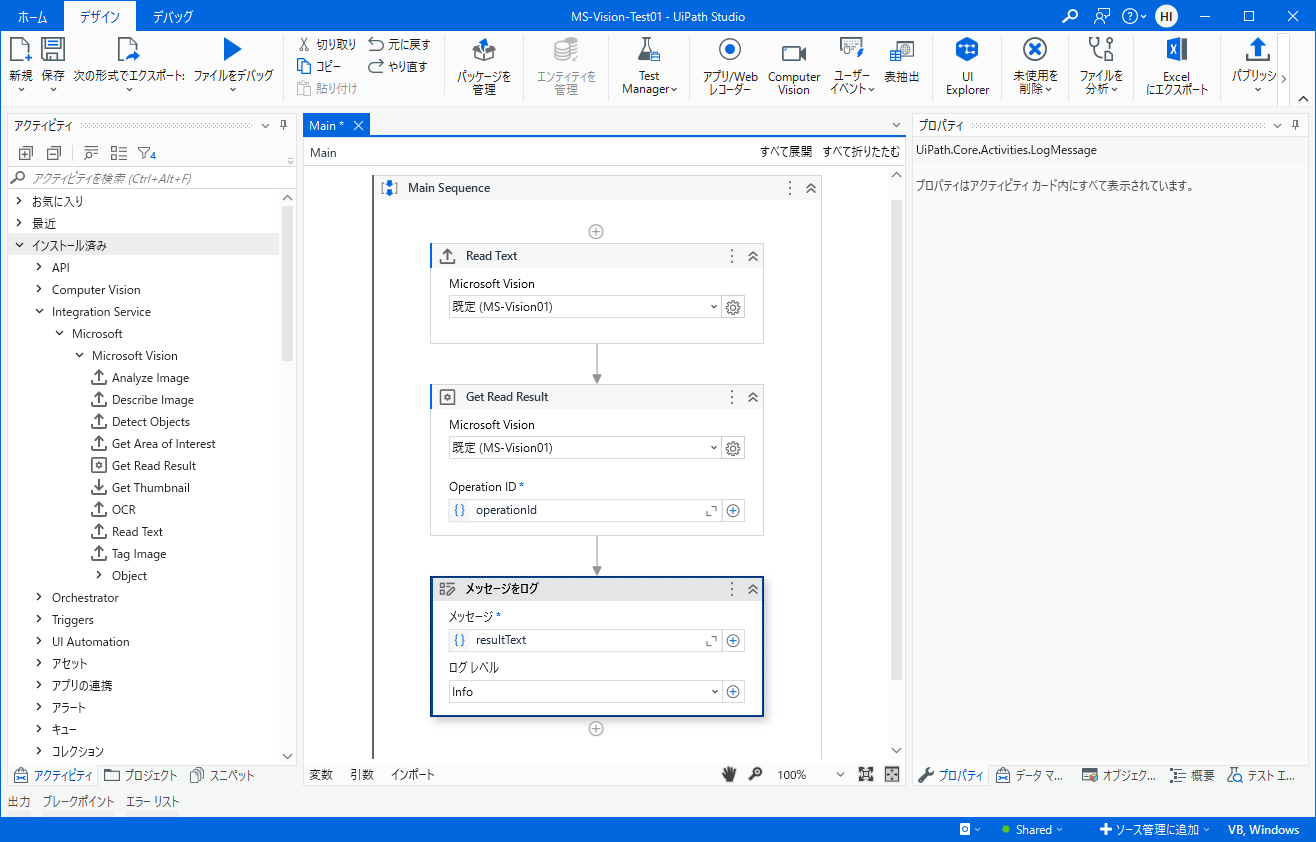Click fit to screen icon
The height and width of the screenshot is (842, 1316).
[866, 774]
